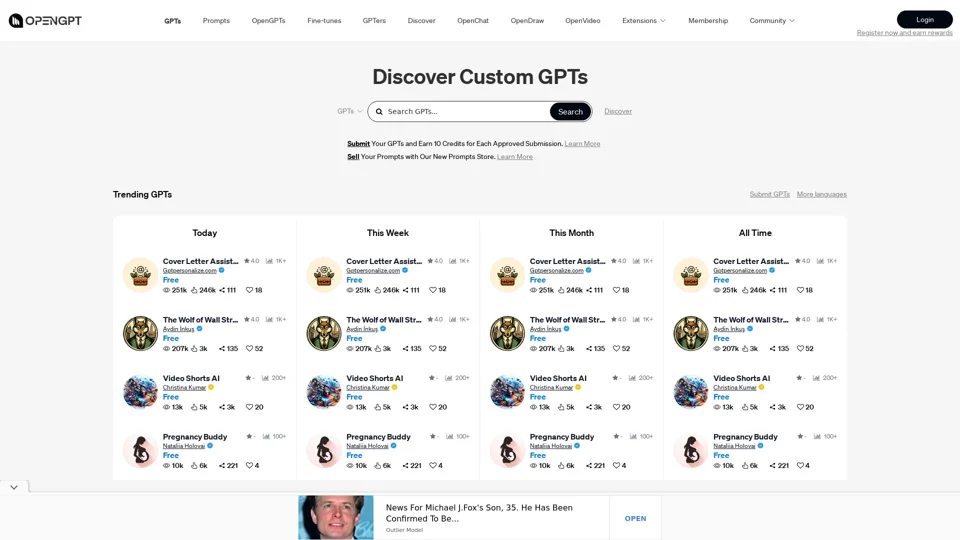Click the OPEN button on the ad
Viewport: 960px width, 540px height.
(x=635, y=518)
